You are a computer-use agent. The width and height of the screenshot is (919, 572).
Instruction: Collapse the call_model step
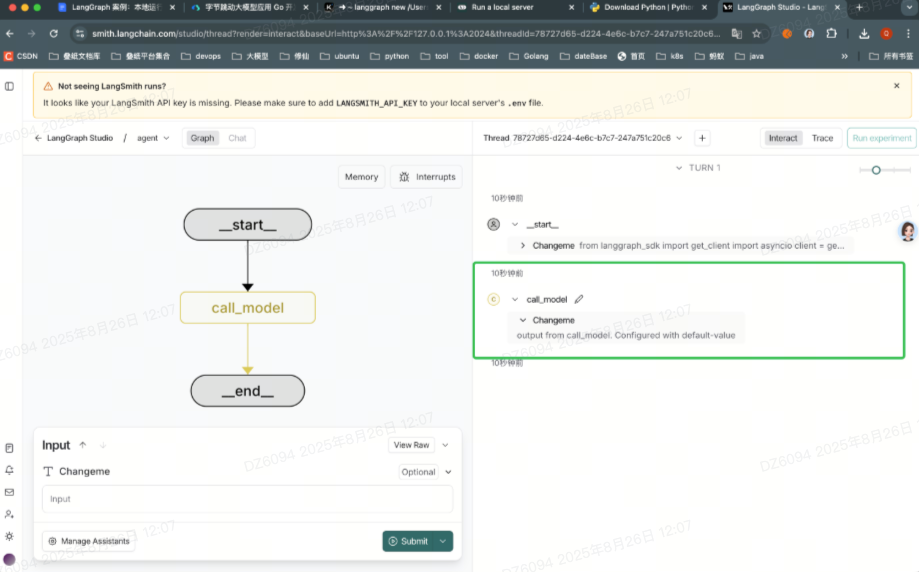(x=515, y=299)
